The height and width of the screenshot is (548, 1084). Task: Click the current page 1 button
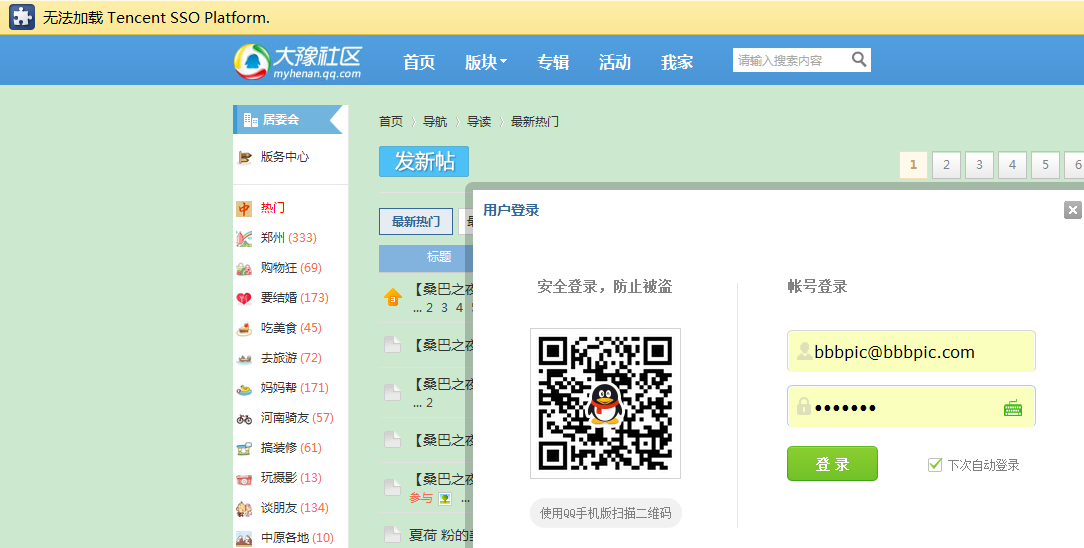[913, 164]
